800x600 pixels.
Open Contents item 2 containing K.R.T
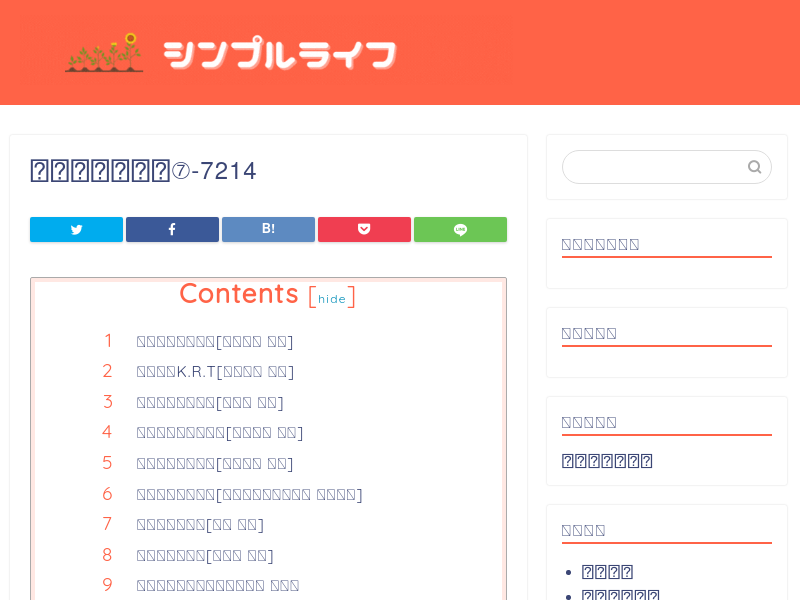point(215,372)
